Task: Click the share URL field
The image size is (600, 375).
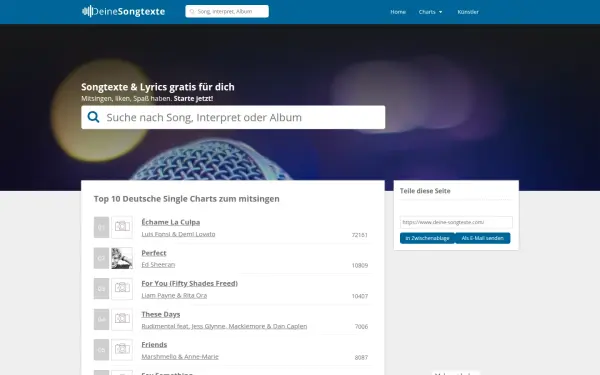Action: (456, 222)
